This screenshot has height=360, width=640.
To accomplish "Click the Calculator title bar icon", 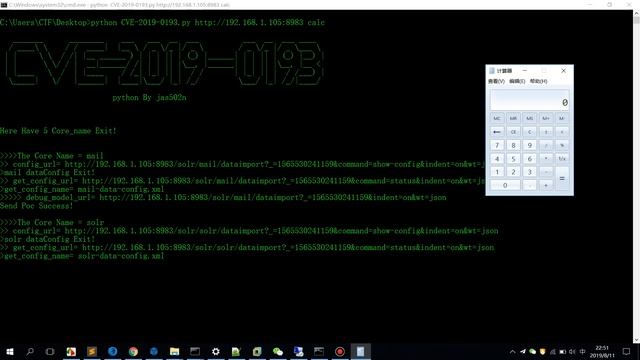I will pos(492,71).
